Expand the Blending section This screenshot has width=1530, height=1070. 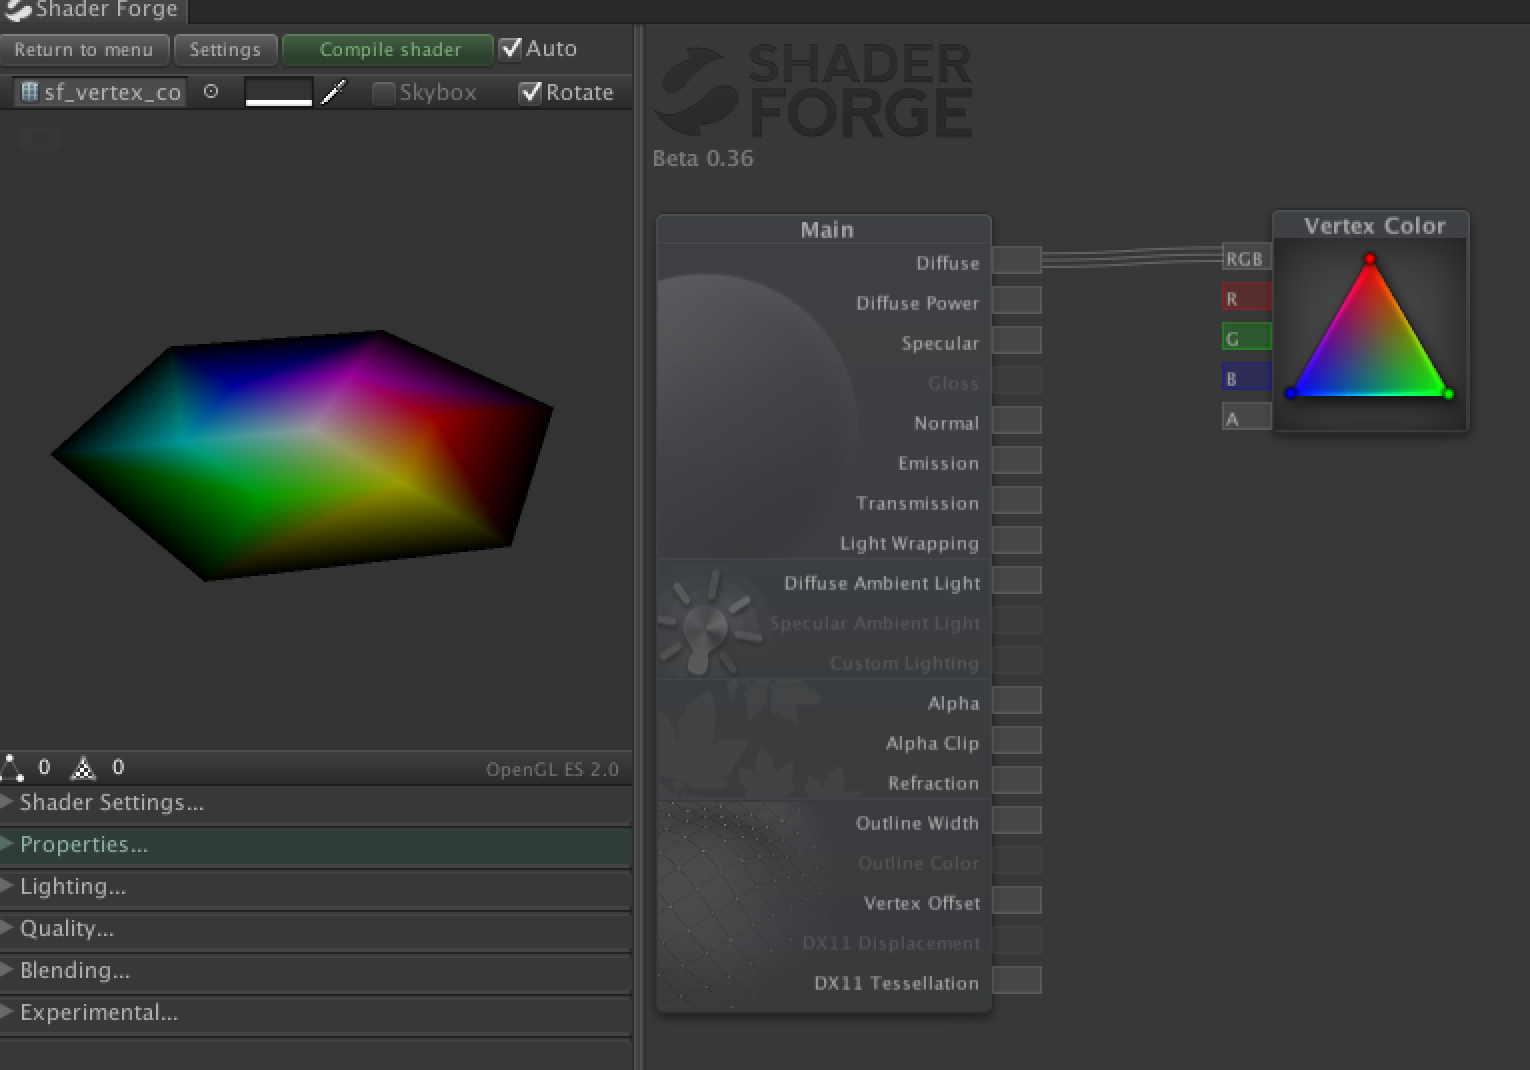click(315, 971)
